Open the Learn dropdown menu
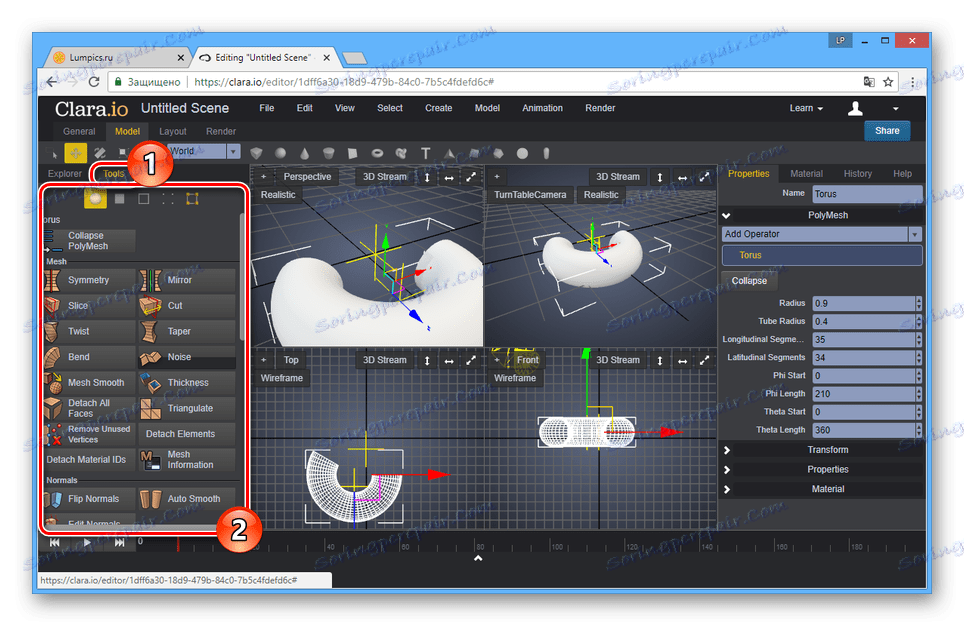The image size is (964, 626). point(806,108)
